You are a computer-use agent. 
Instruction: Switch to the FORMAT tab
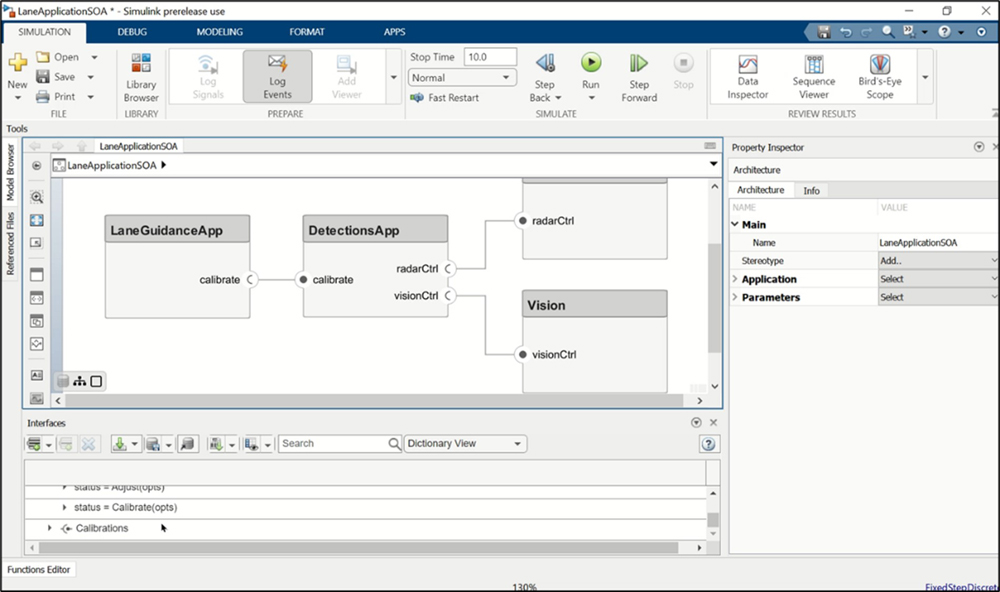click(307, 32)
